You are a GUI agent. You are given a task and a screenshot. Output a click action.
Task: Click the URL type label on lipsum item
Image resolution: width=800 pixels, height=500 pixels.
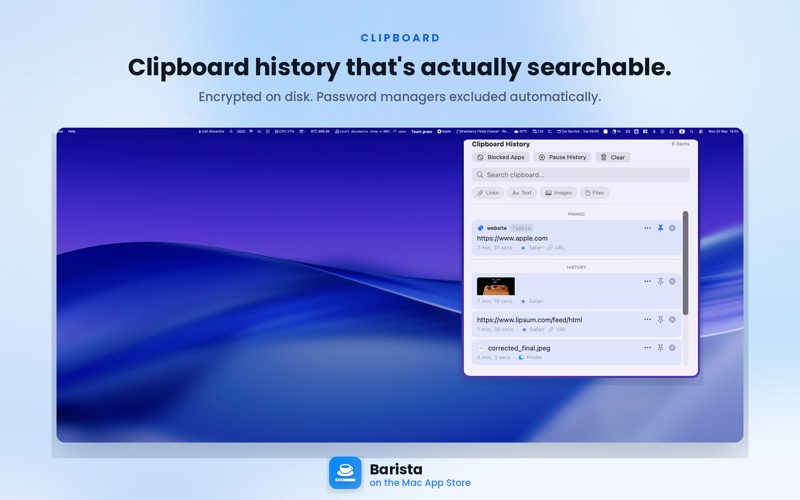tap(561, 329)
